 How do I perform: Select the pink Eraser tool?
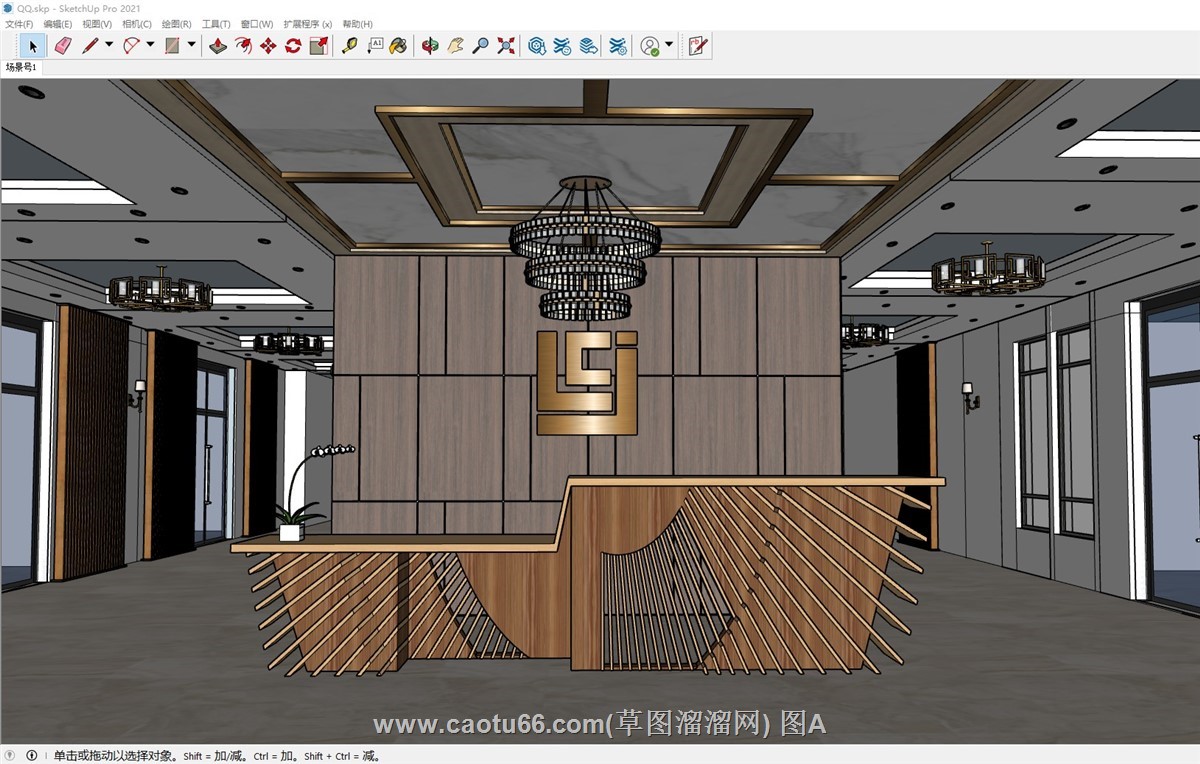(62, 45)
